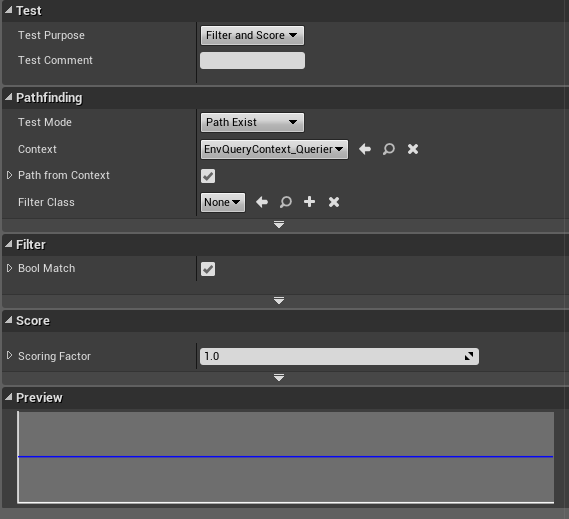Open the Test Purpose dropdown
Image resolution: width=569 pixels, height=519 pixels.
click(x=252, y=35)
